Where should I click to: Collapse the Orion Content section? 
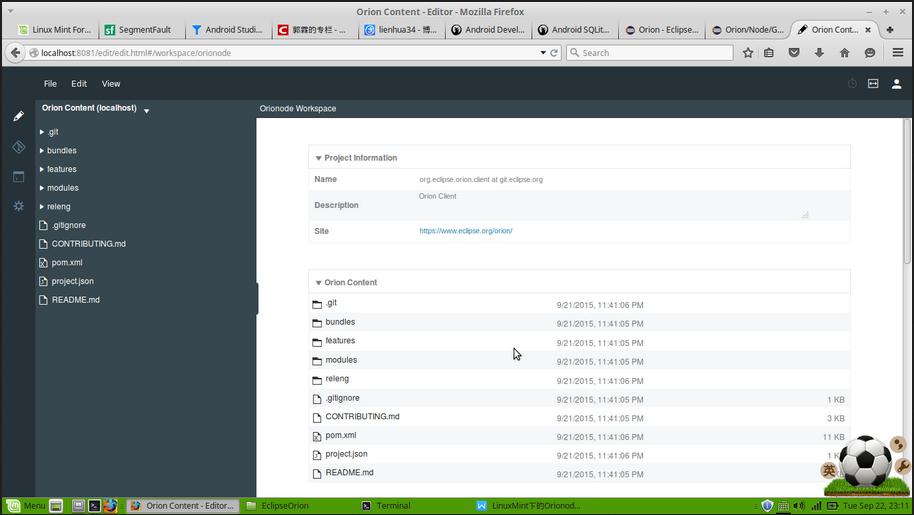318,283
